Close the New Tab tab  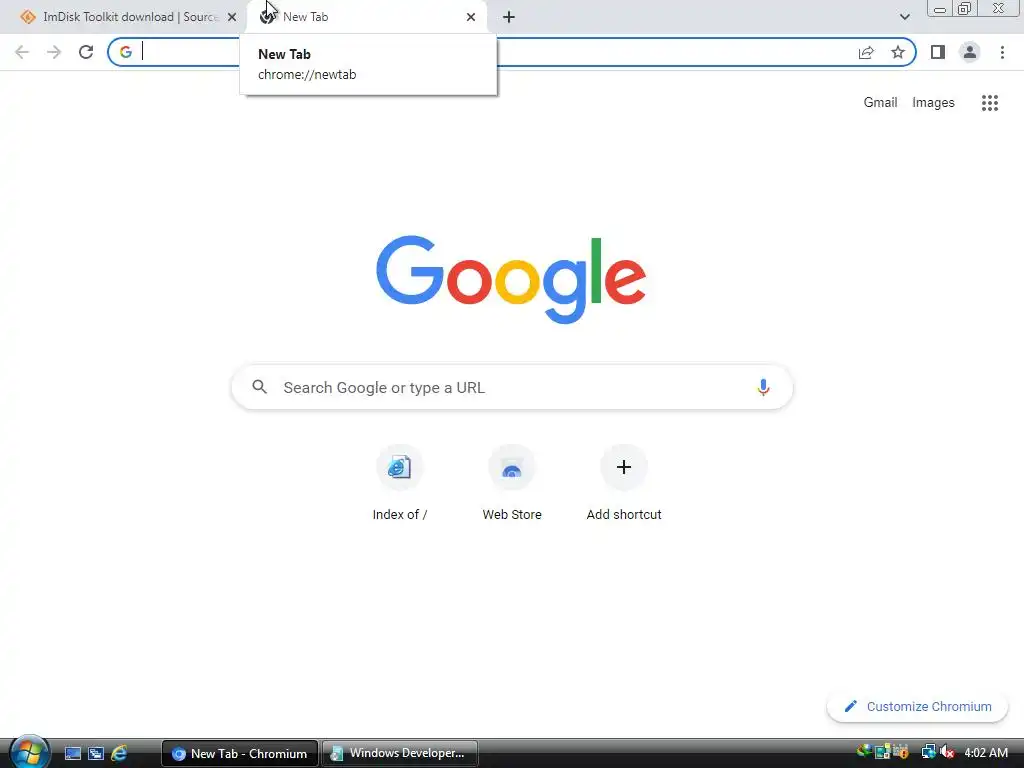point(471,17)
